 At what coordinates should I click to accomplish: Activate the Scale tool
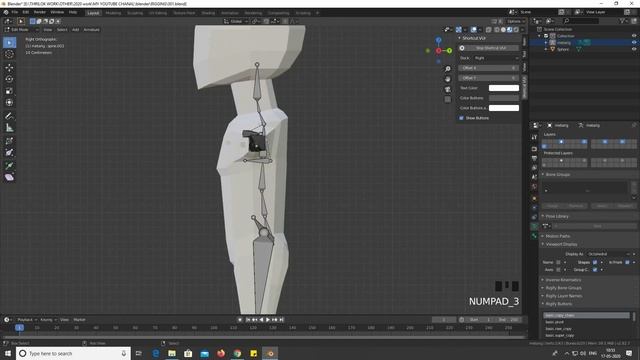tap(9, 91)
